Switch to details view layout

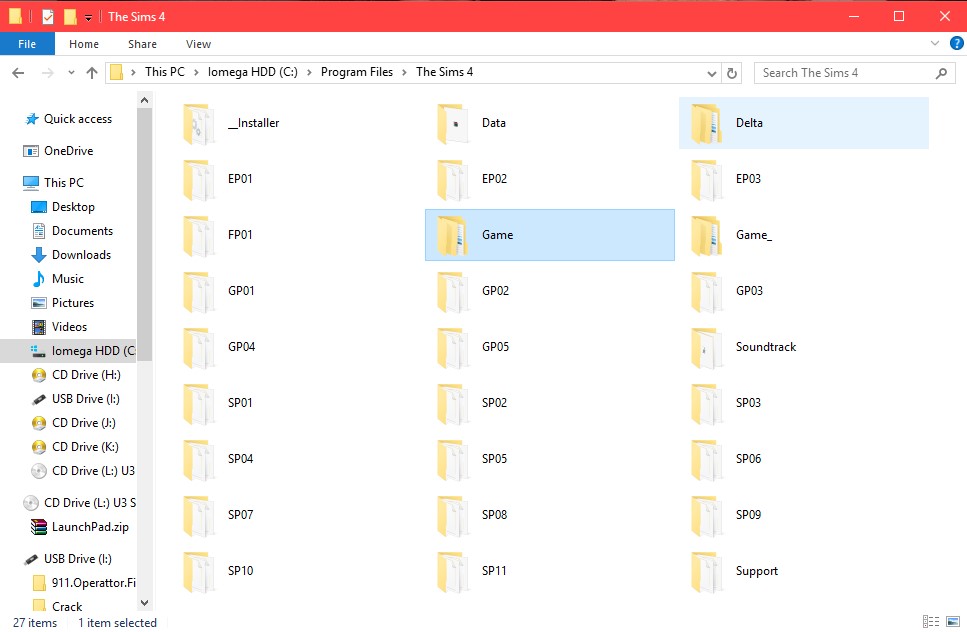tap(931, 622)
